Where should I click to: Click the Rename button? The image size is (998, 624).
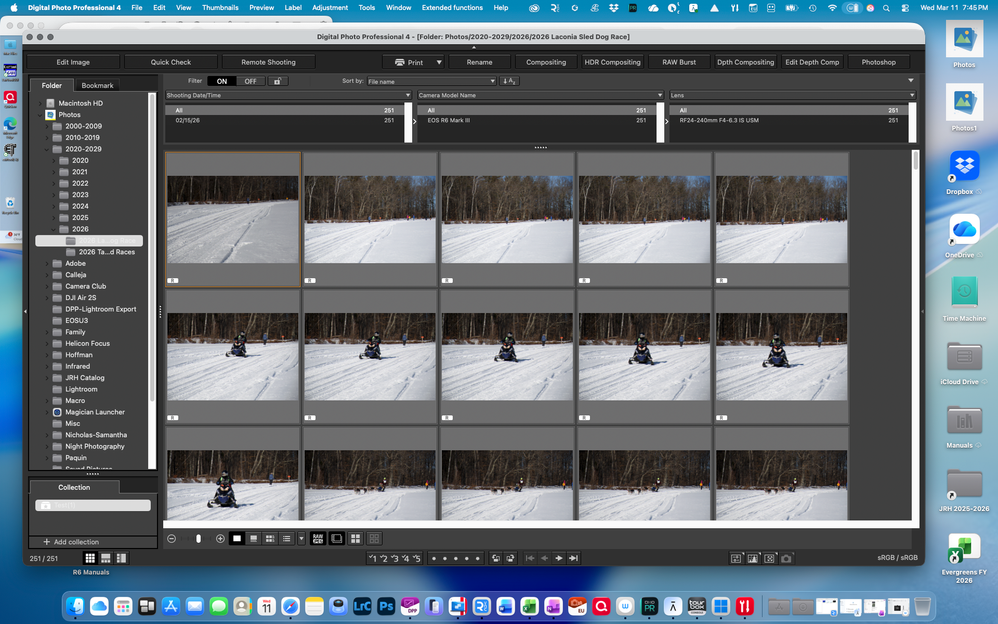[479, 62]
